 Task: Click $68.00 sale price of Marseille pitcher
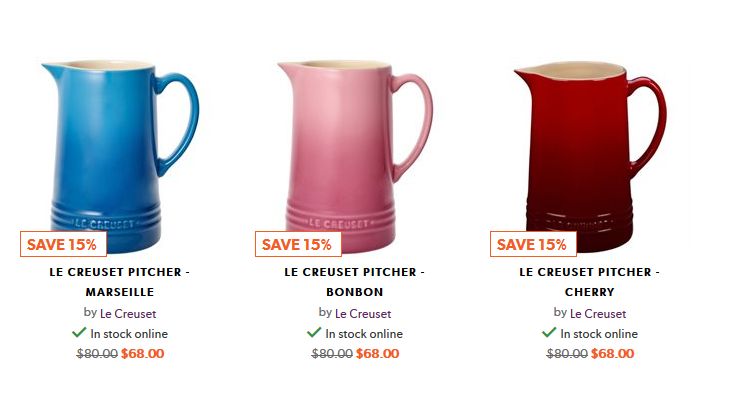pos(143,353)
